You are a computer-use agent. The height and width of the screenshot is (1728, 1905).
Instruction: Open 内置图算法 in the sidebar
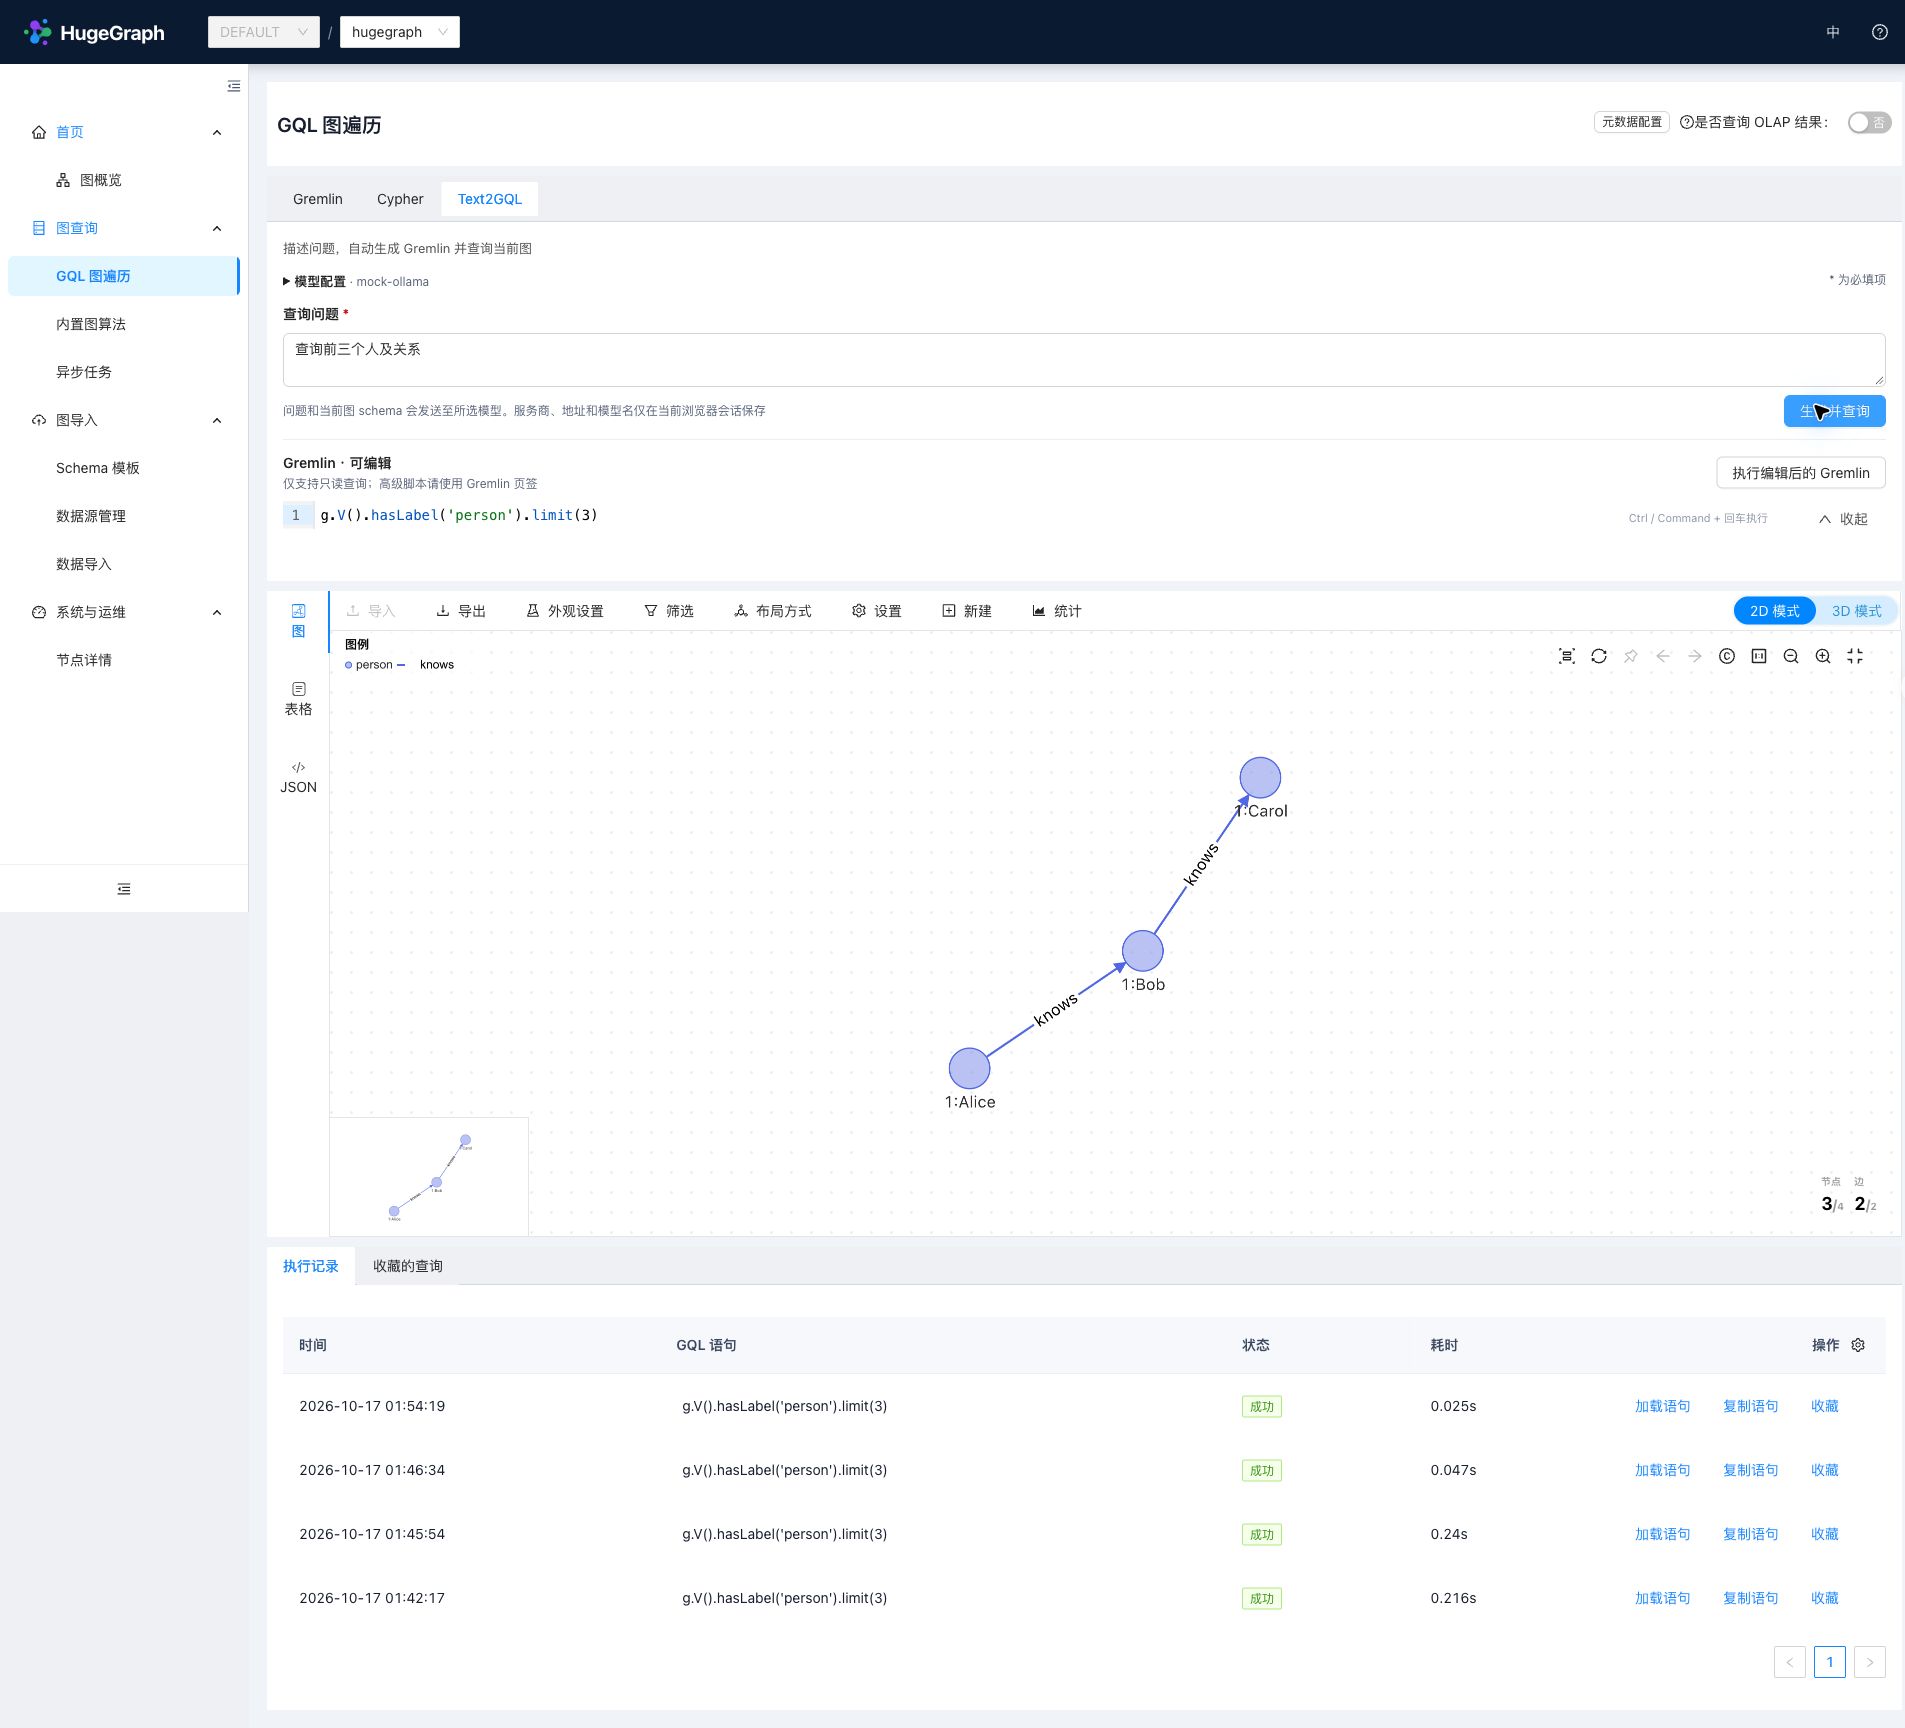91,324
